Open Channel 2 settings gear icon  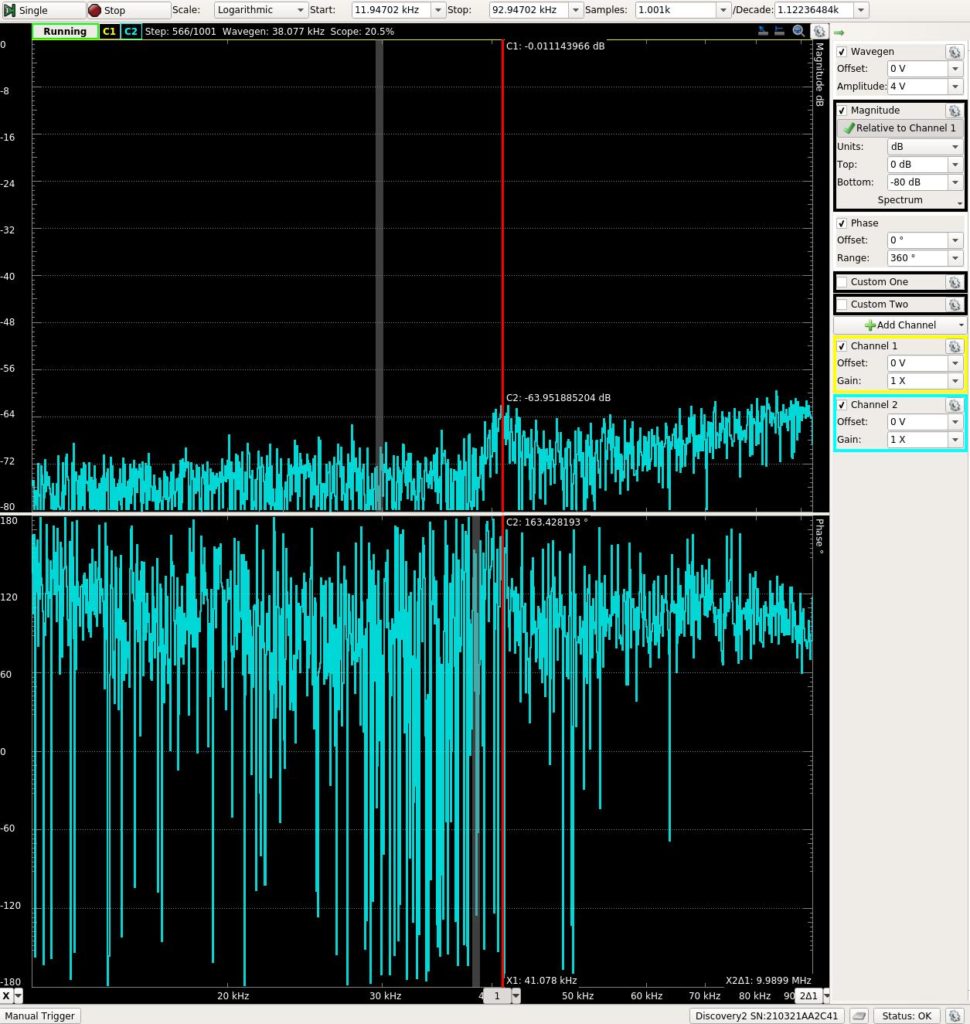tap(954, 405)
